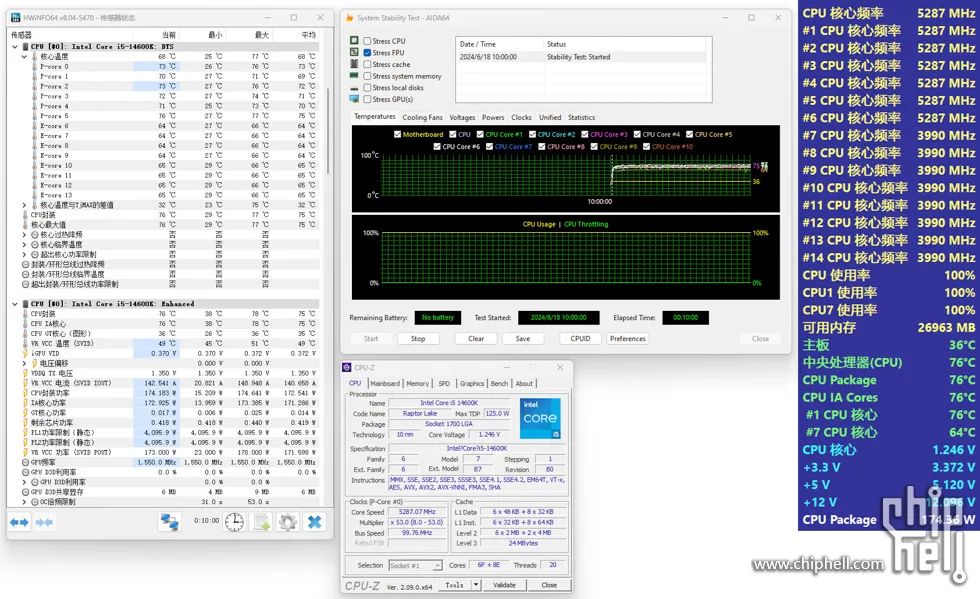Click HWiNFO blue X close sensors icon
Screen dimensions: 980x599
coord(314,522)
